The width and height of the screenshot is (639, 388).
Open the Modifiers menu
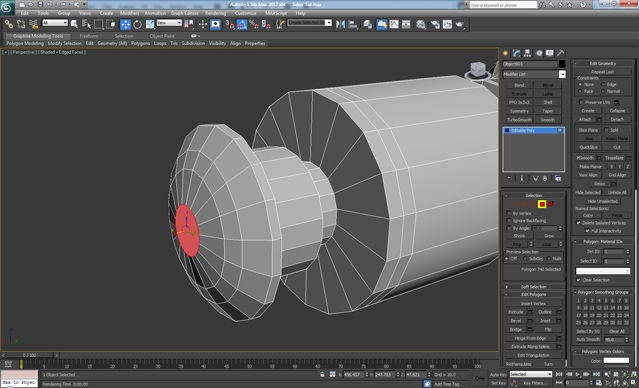[x=130, y=13]
